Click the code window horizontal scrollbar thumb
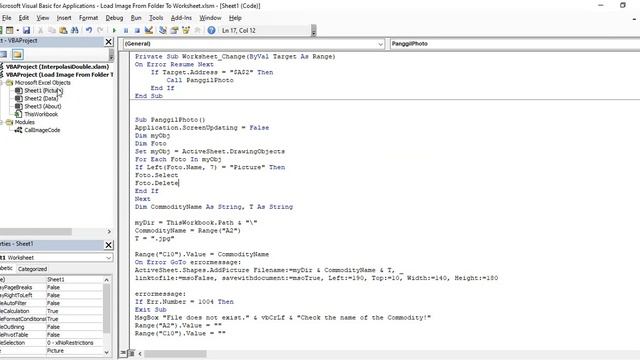Image resolution: width=640 pixels, height=360 pixels. point(175,353)
